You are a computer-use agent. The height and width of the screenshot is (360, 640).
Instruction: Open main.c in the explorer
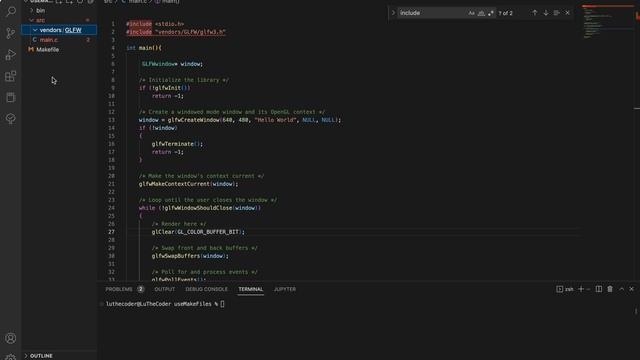pyautogui.click(x=49, y=40)
